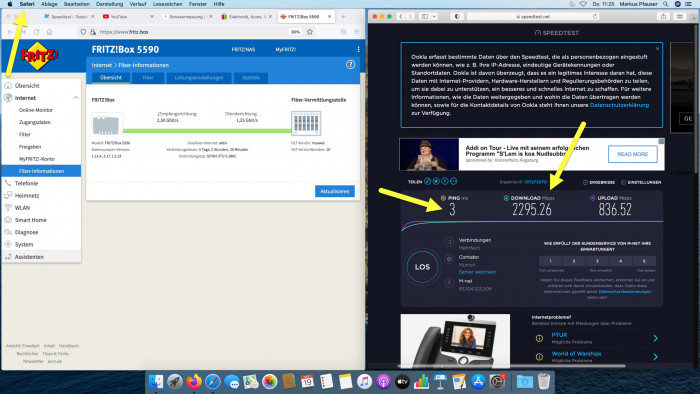700x394 pixels.
Task: Click the LOS start button on Speedtest
Action: tap(422, 267)
